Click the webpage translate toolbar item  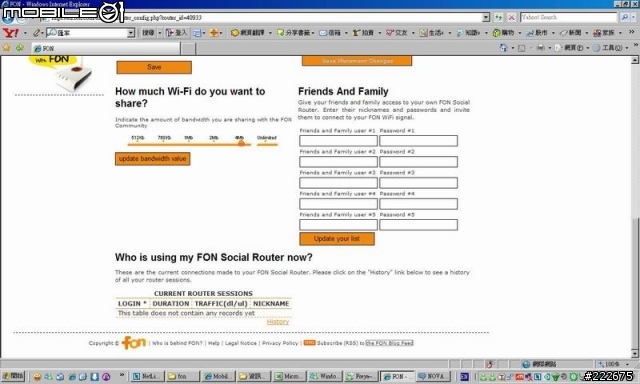248,33
